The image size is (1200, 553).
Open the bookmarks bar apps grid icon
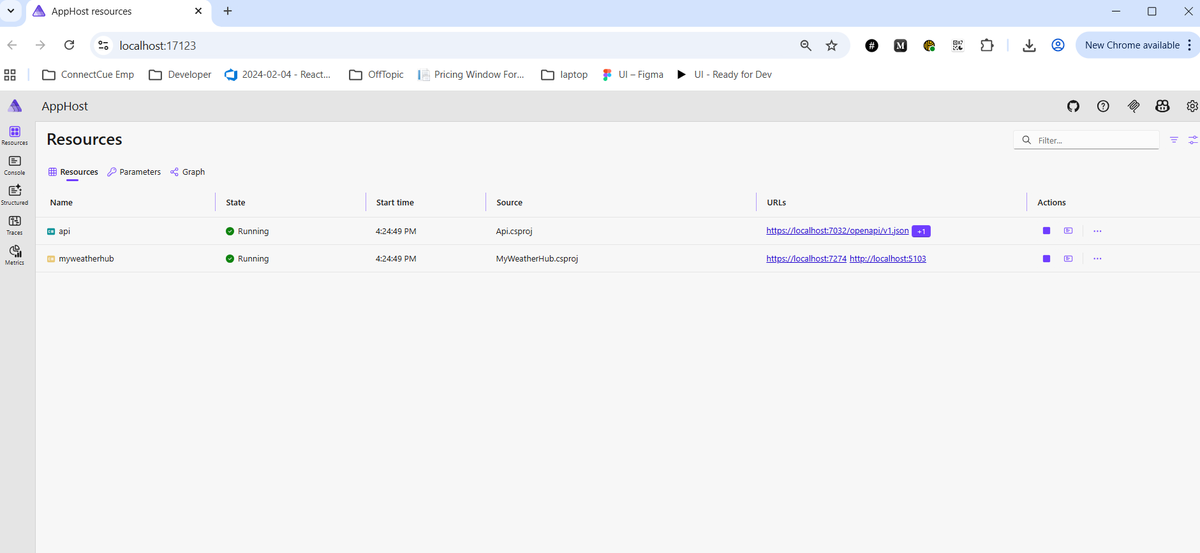11,74
